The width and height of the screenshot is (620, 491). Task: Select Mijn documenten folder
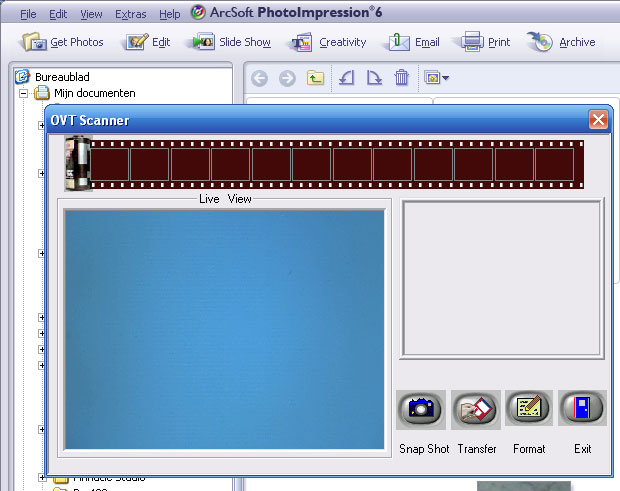pos(95,93)
